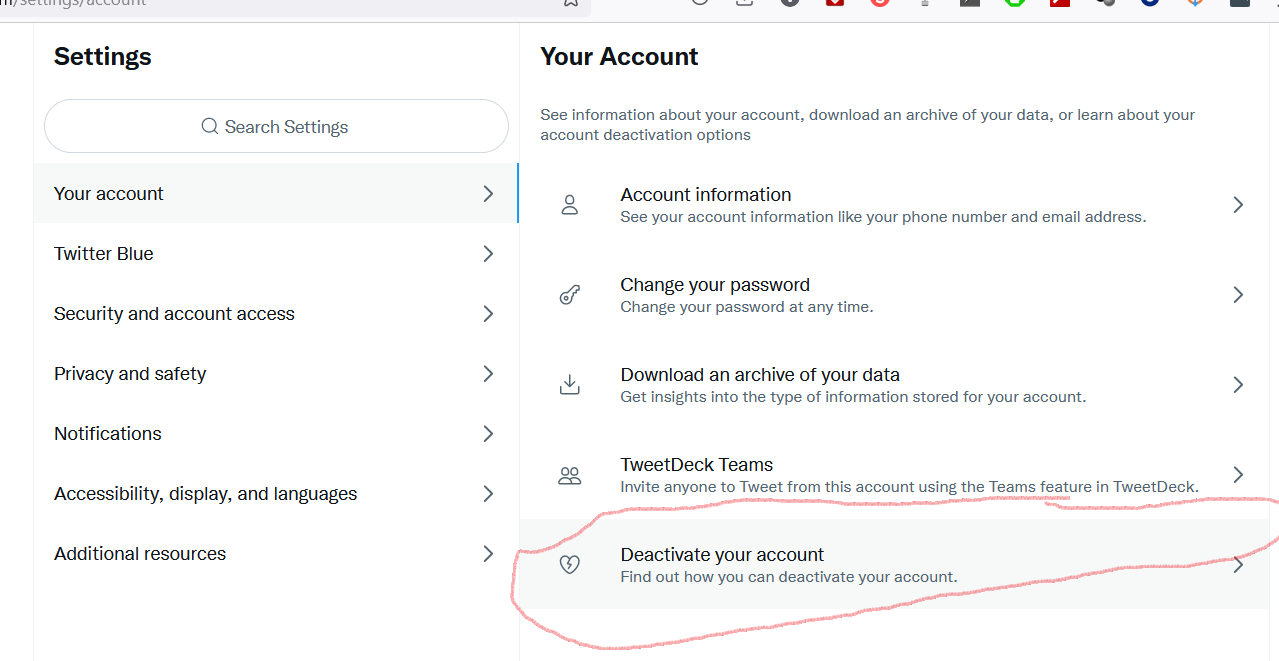Screen dimensions: 1279x661
Task: Click the chevron on Deactivate your account row
Action: (x=1238, y=565)
